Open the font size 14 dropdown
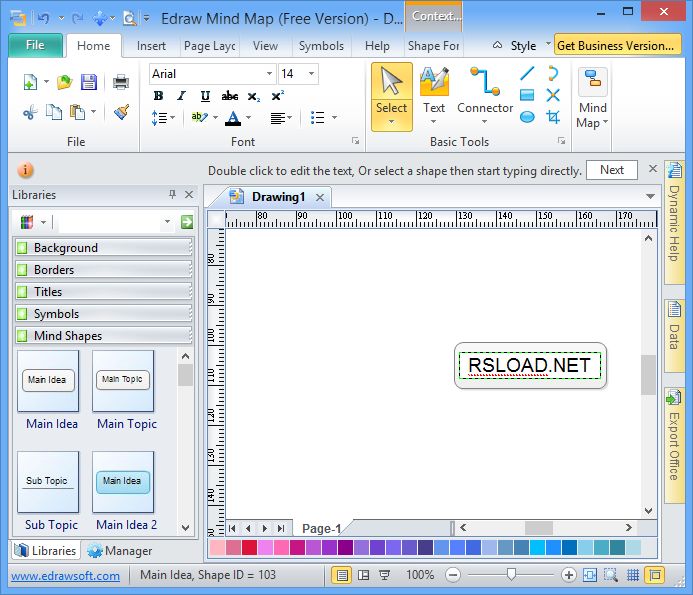 pyautogui.click(x=312, y=73)
